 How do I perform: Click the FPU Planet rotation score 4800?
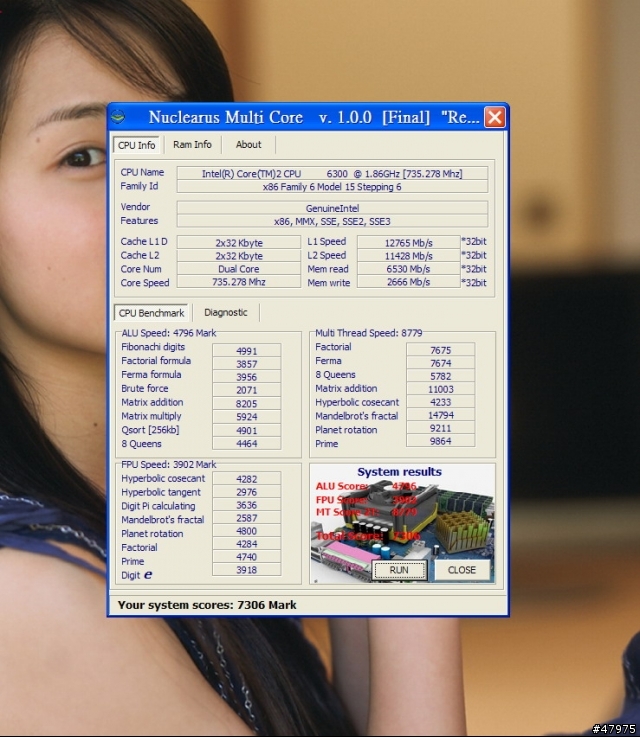point(247,531)
